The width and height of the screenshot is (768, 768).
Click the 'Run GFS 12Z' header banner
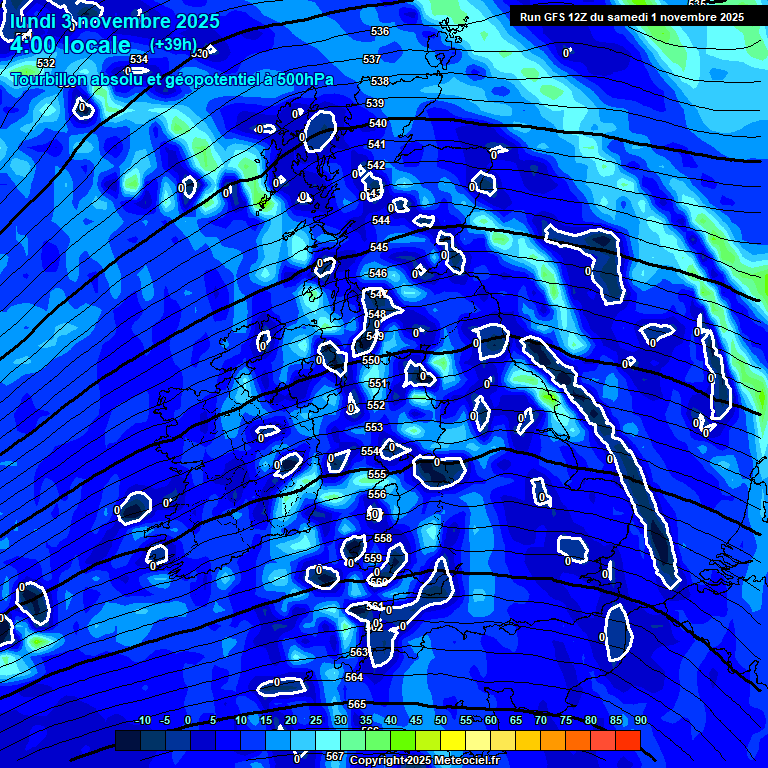click(631, 17)
